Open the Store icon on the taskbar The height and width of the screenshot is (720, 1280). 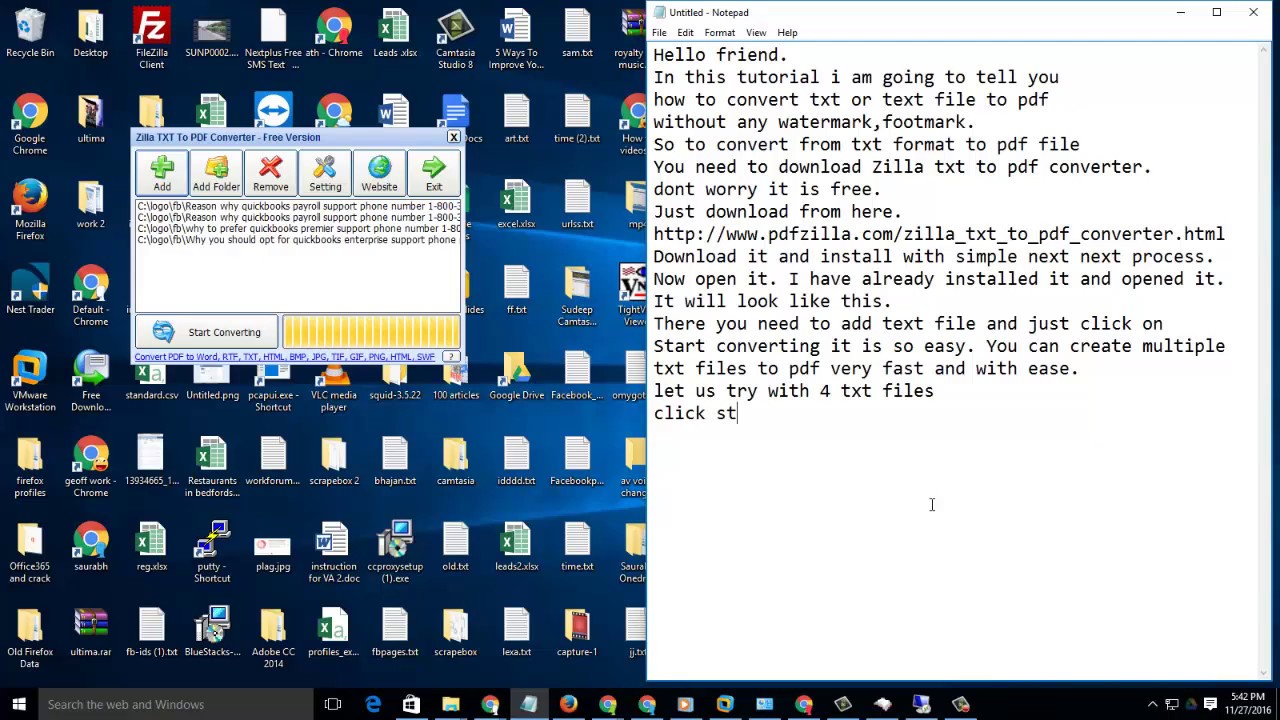coord(411,704)
